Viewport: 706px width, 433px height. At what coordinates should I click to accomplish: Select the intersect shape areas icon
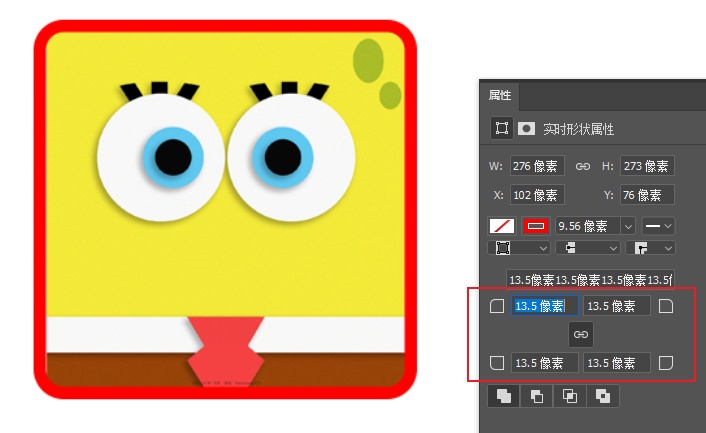[x=570, y=396]
